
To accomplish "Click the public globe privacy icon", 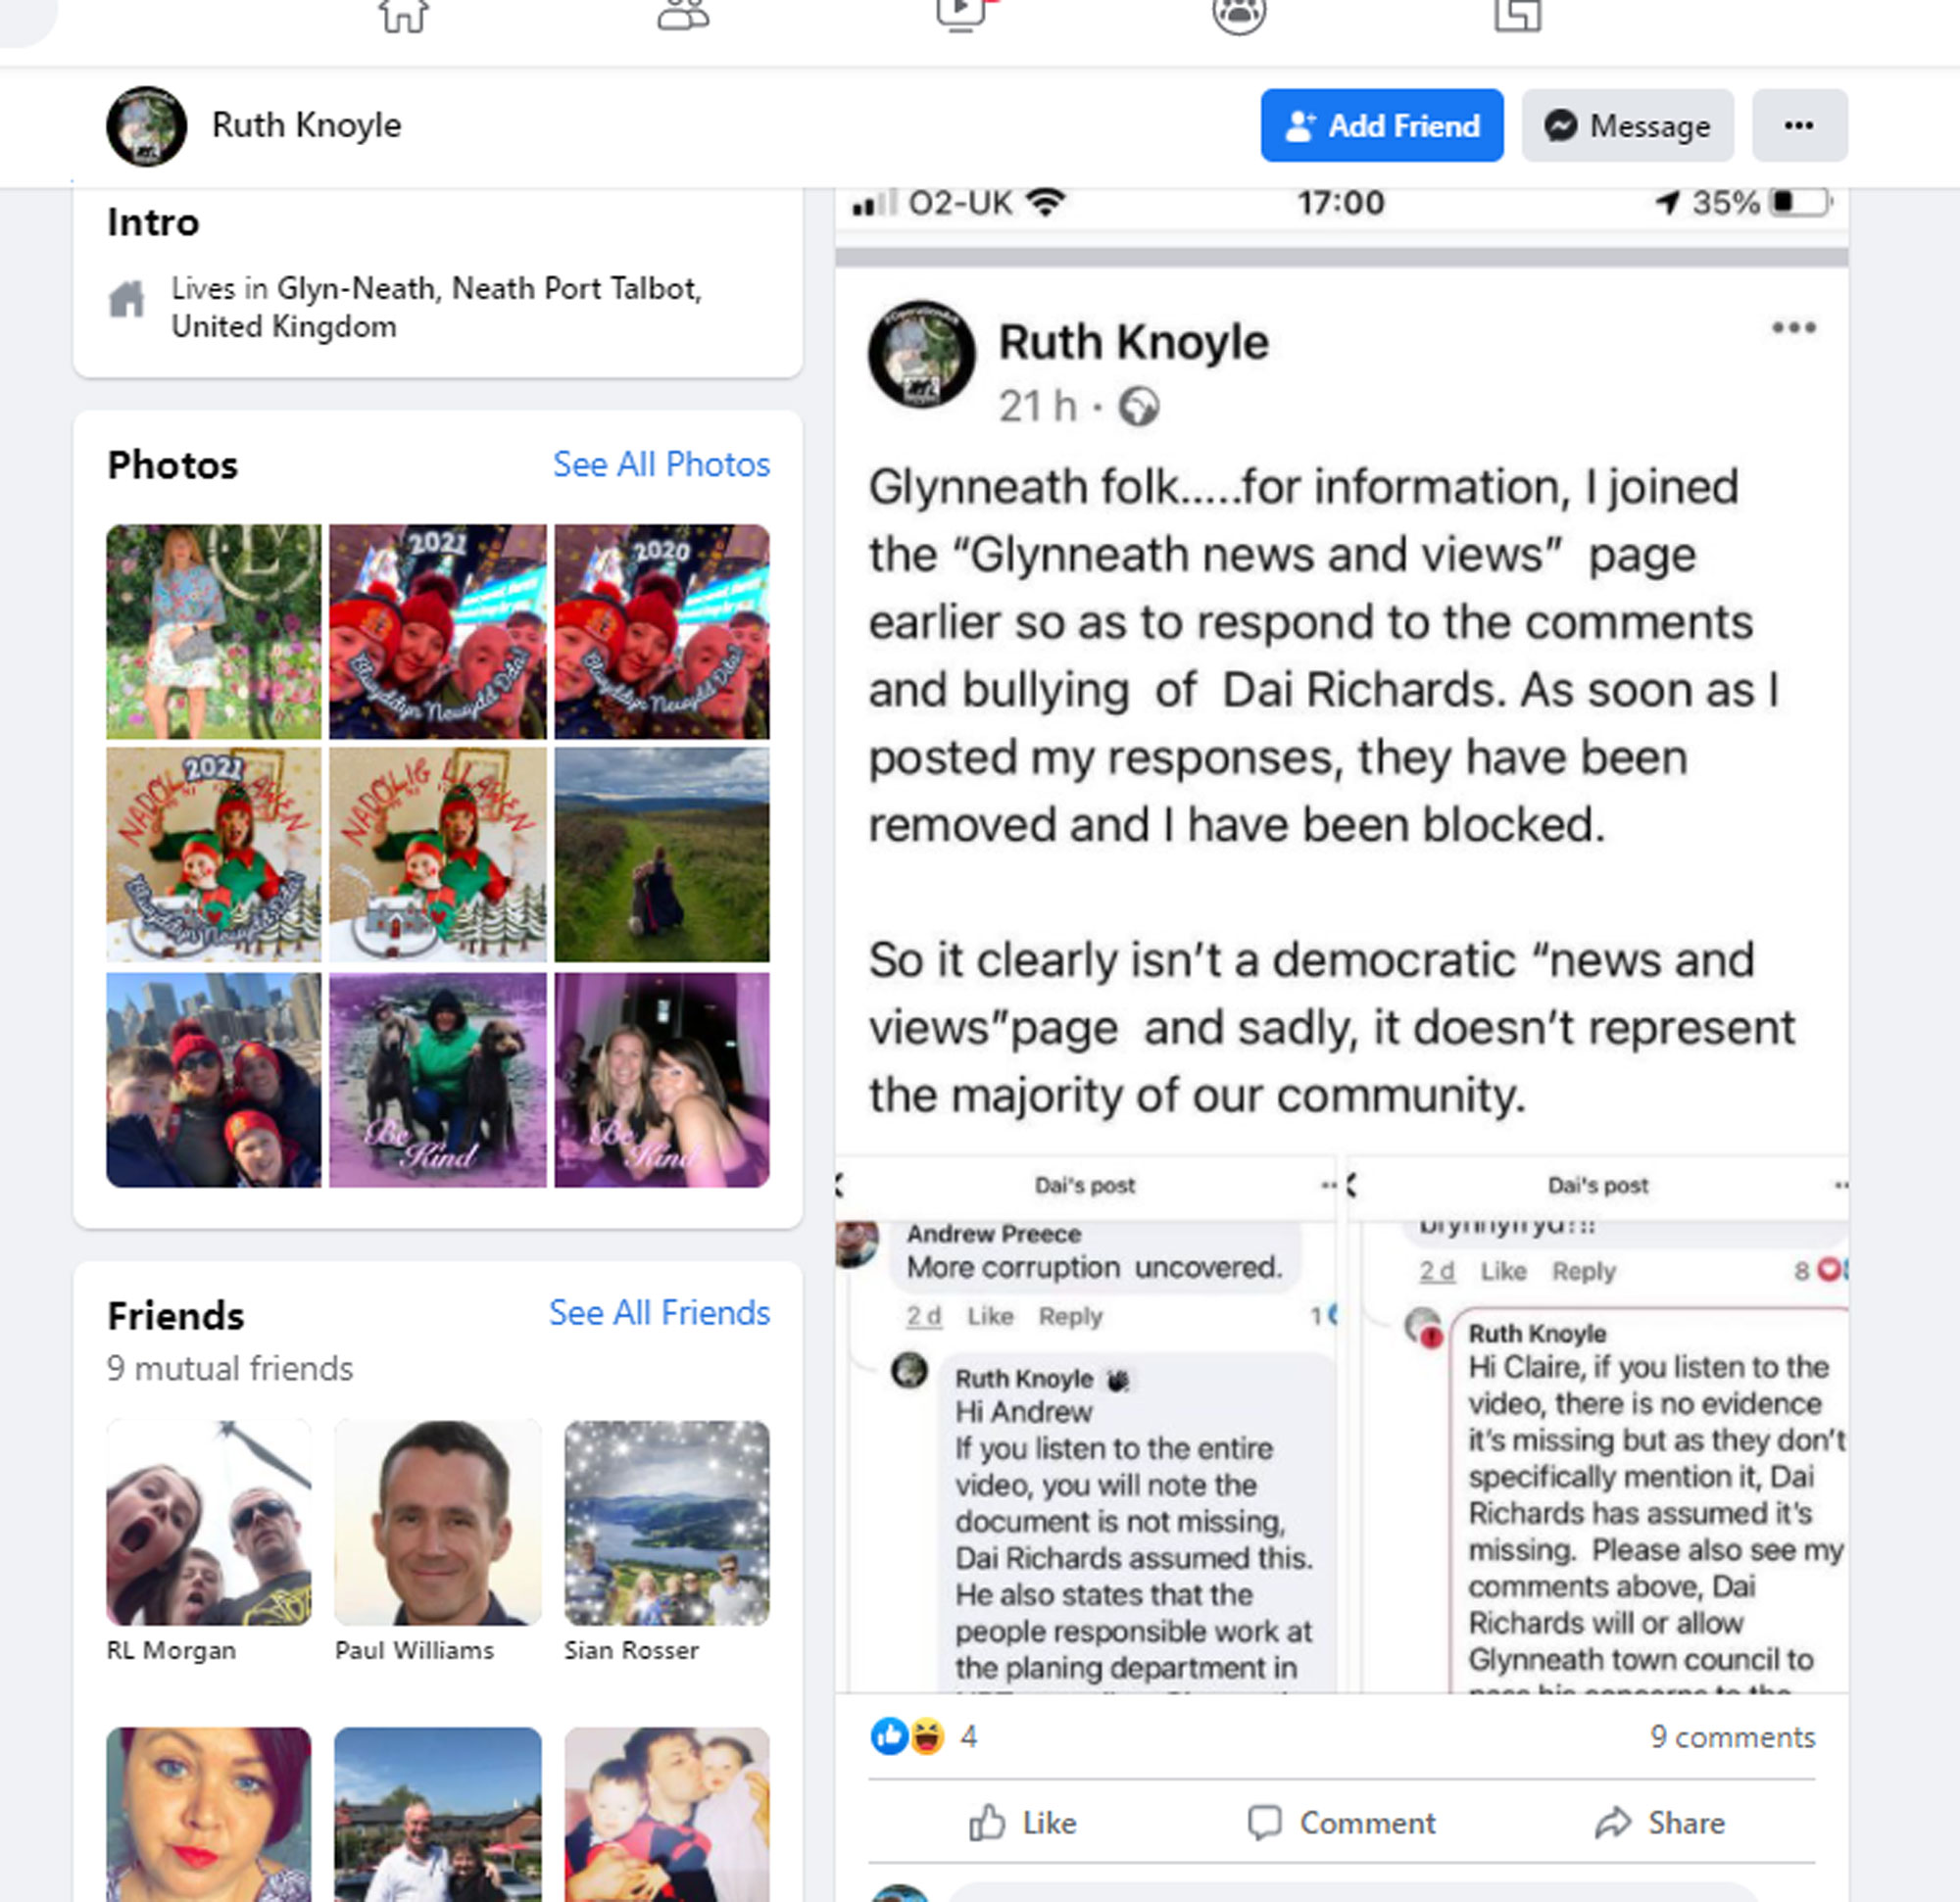I will point(1138,407).
